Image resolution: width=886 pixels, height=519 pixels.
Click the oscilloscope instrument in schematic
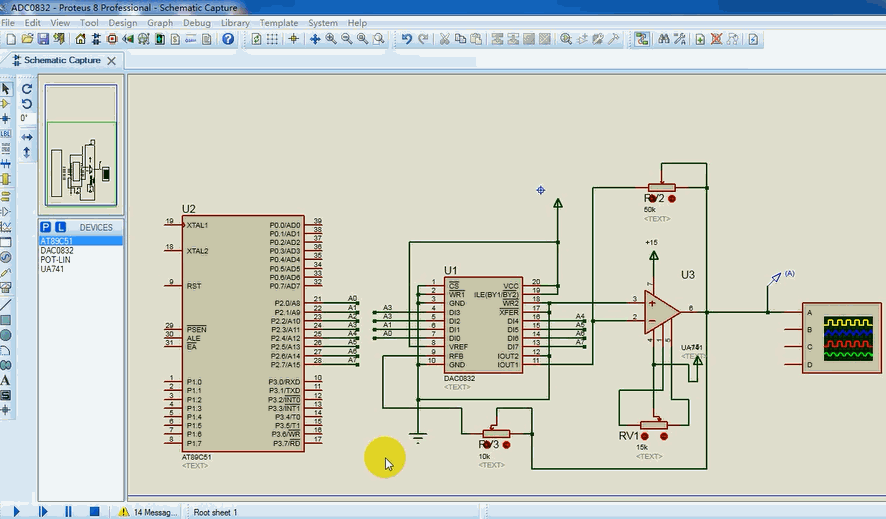[x=841, y=338]
